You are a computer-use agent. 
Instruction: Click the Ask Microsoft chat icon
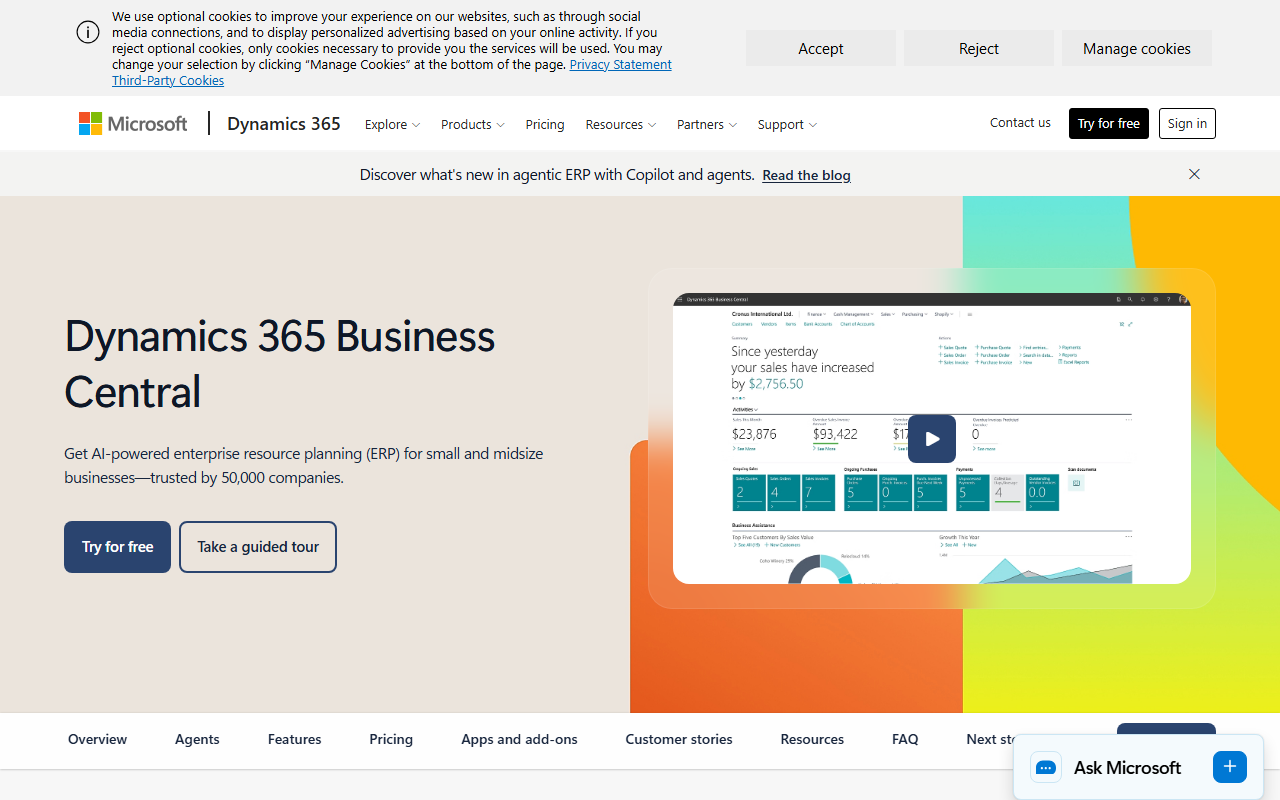(1046, 768)
